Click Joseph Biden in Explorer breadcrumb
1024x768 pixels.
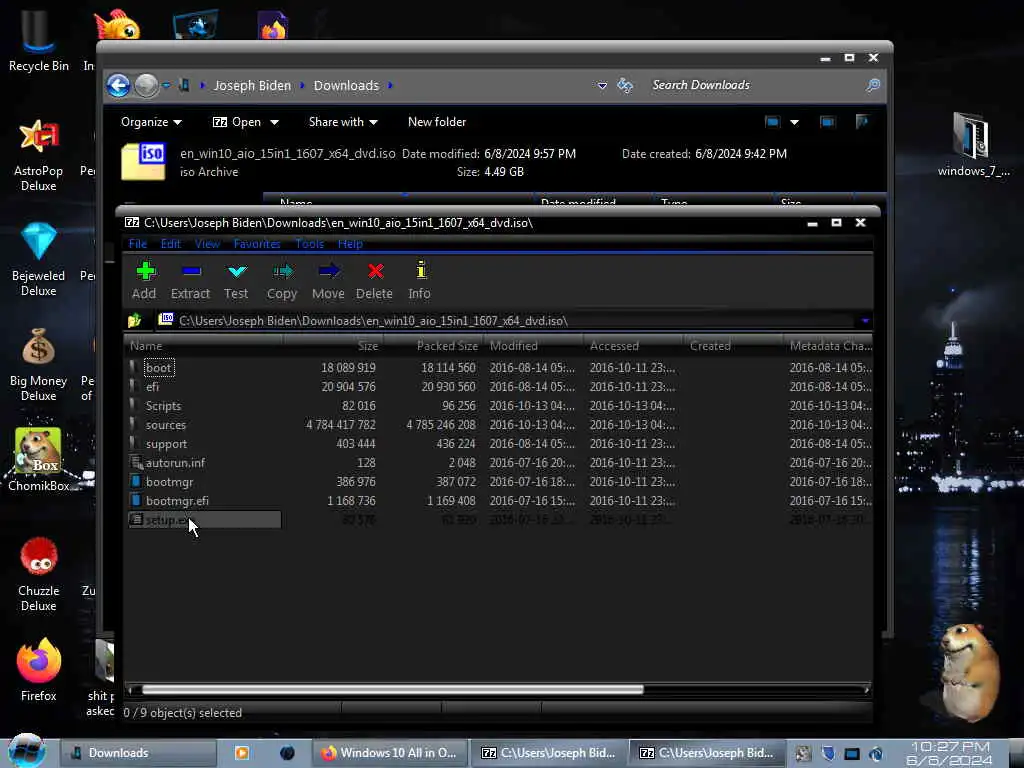(252, 86)
